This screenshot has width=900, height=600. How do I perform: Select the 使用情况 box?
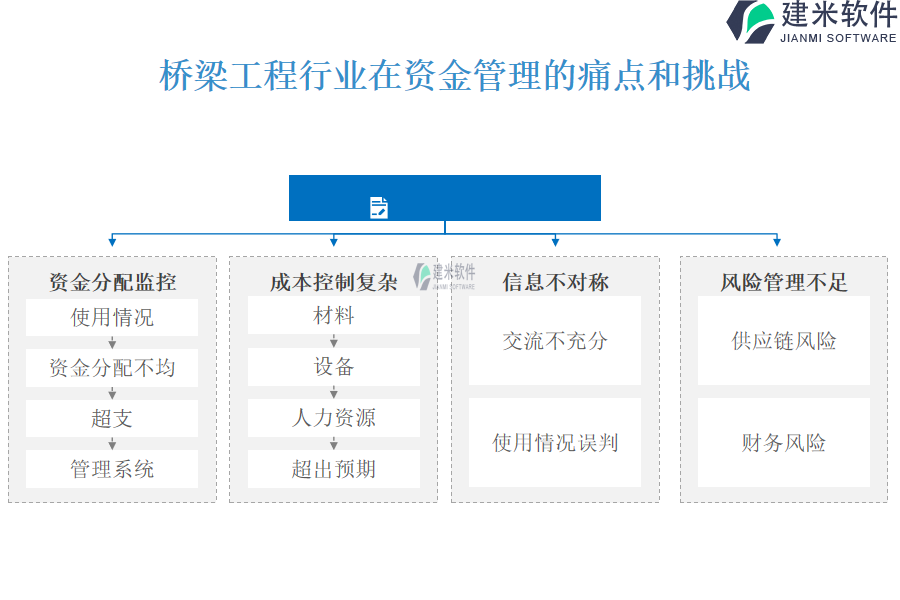coord(112,317)
